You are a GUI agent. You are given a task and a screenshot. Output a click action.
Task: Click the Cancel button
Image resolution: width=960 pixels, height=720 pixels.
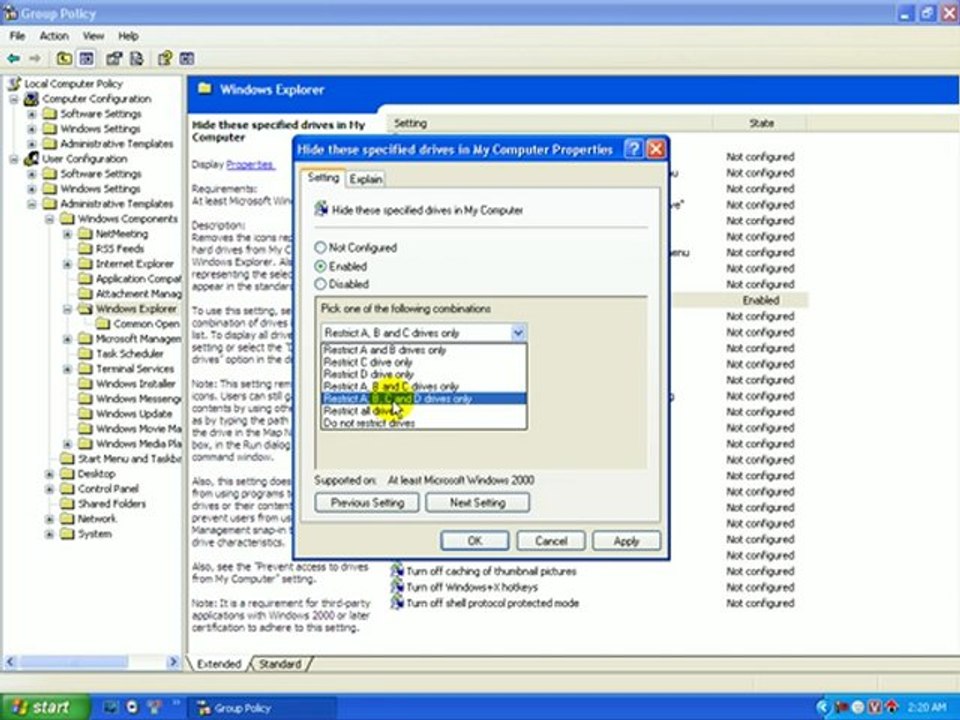click(551, 541)
